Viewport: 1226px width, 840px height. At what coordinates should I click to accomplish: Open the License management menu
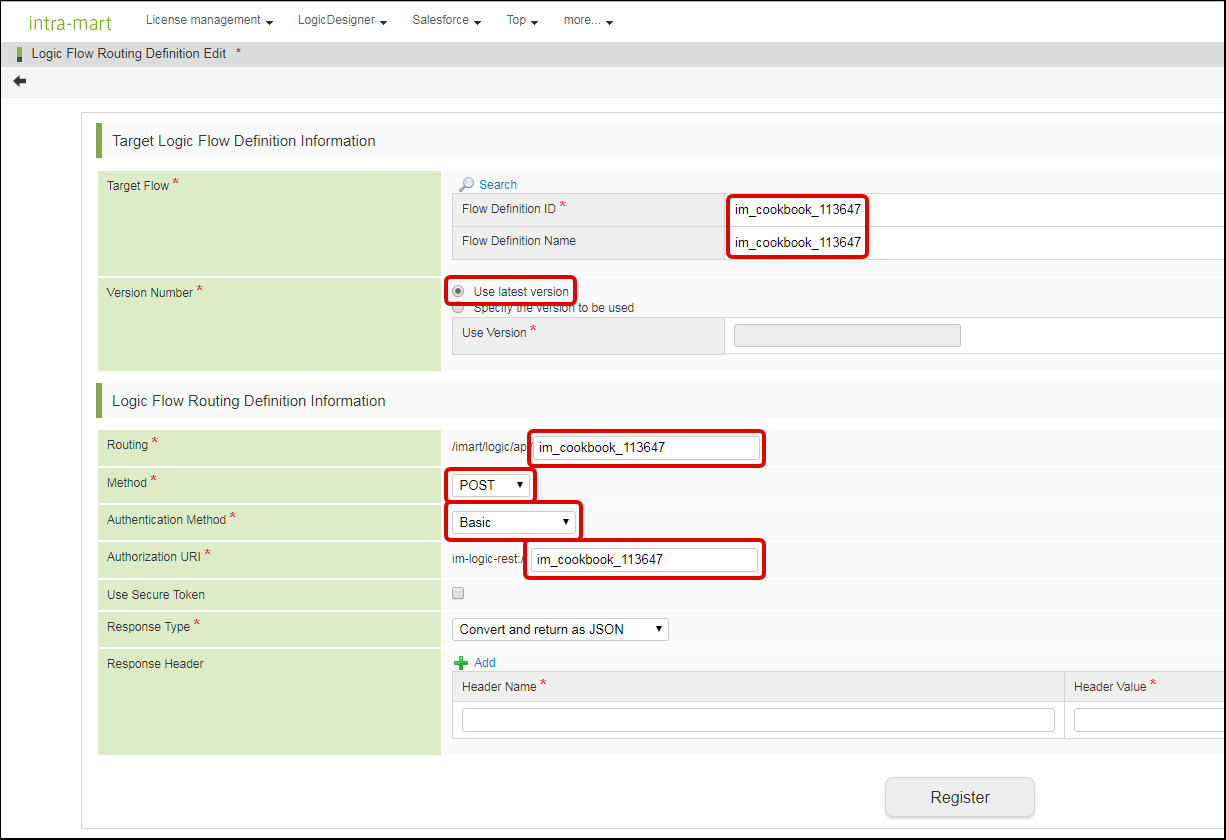[x=209, y=20]
